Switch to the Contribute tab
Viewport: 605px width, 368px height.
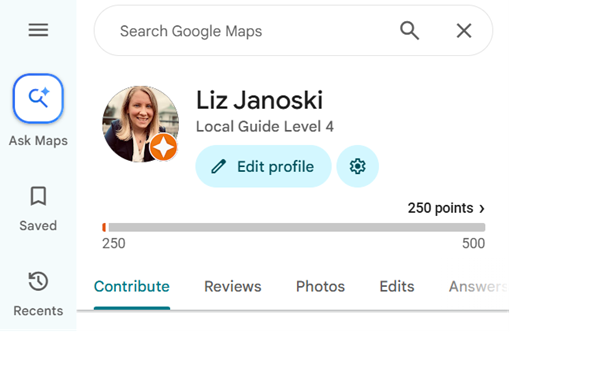tap(132, 287)
